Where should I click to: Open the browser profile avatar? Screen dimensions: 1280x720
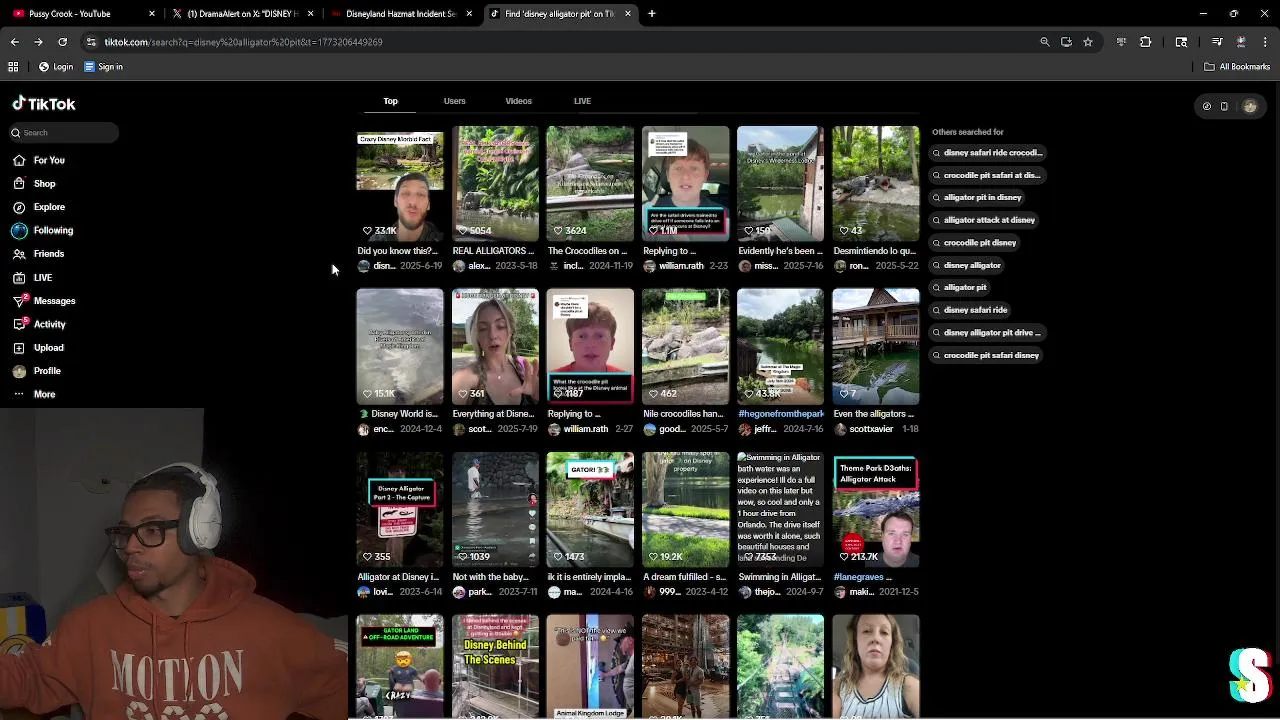(1241, 42)
